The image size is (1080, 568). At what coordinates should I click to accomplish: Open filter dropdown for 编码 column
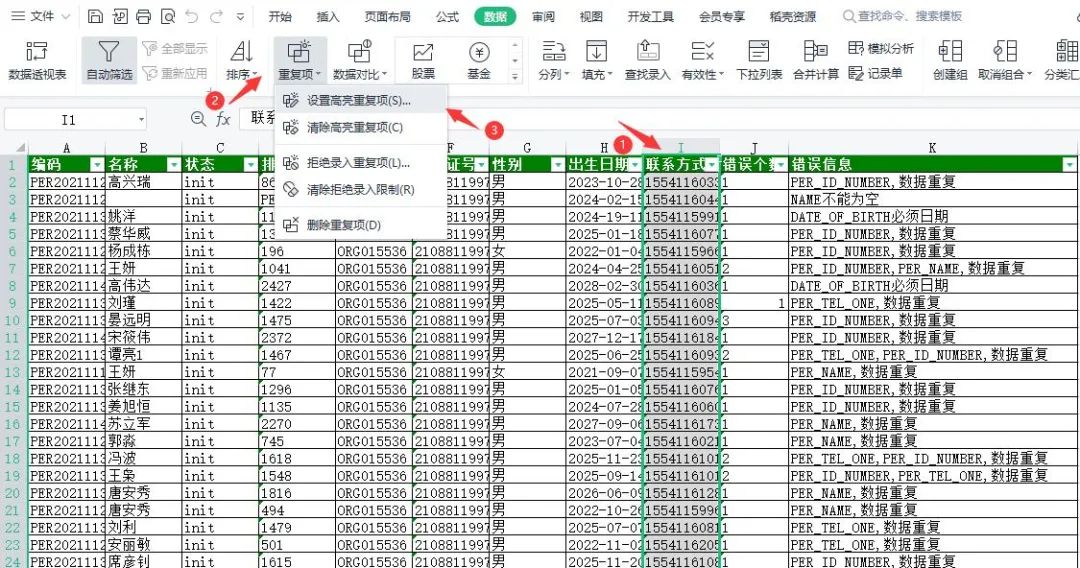coord(97,165)
